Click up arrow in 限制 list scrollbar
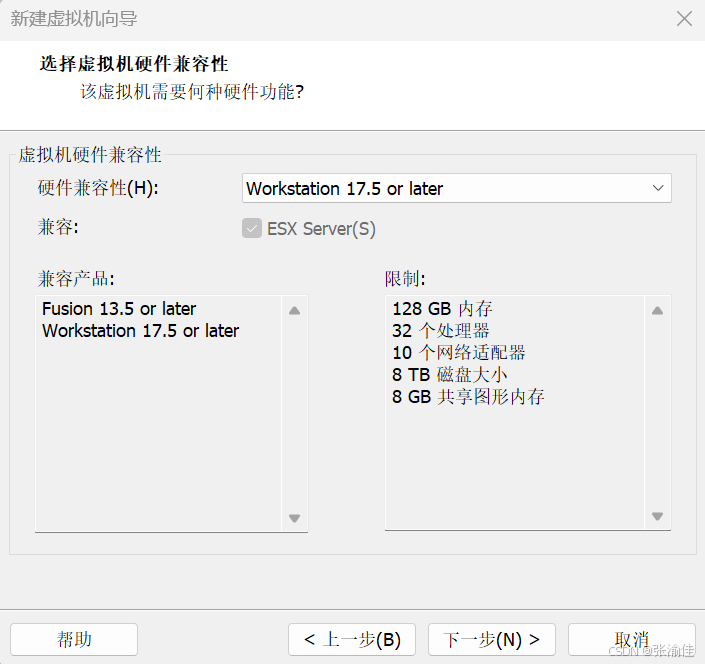The image size is (705, 664). tap(657, 310)
